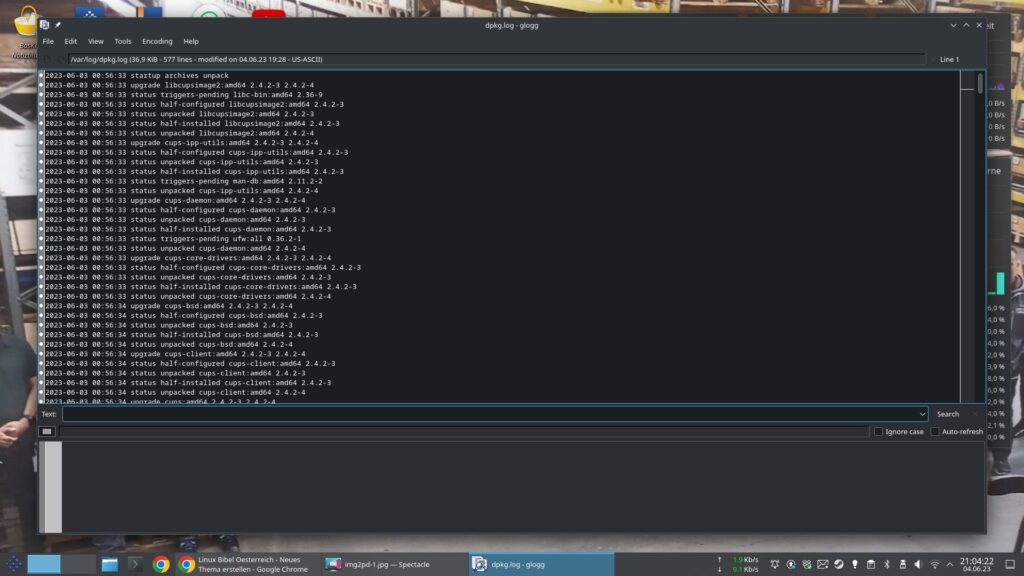Open the file manager from the taskbar

coord(110,564)
